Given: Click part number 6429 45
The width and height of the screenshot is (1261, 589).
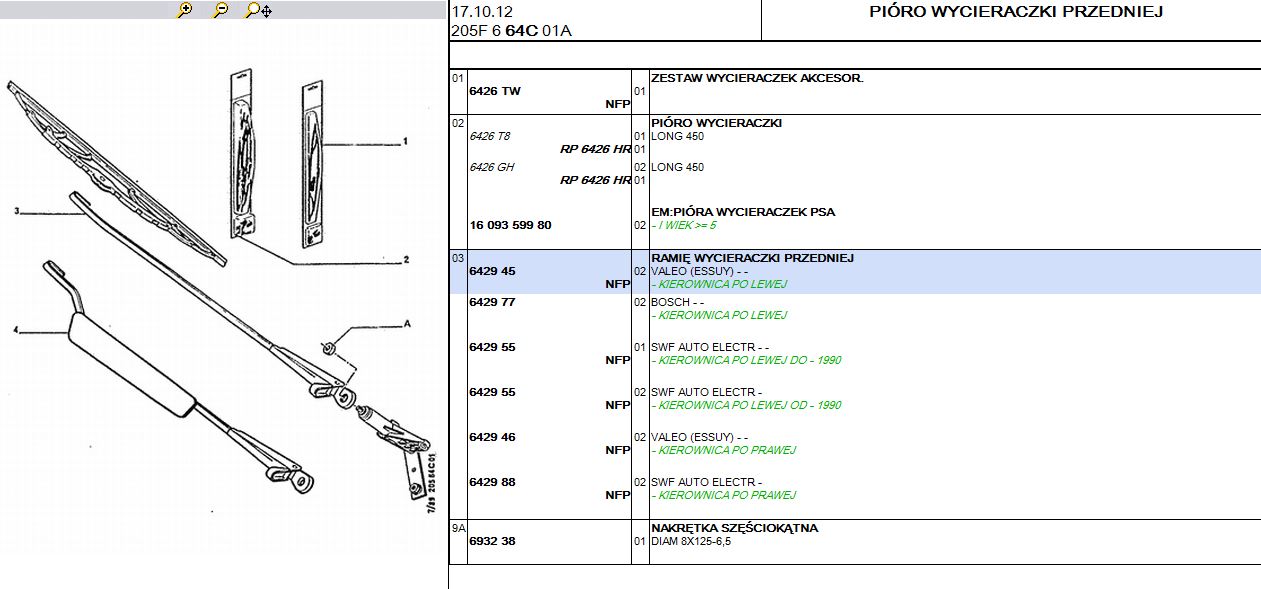Looking at the screenshot, I should click(x=492, y=271).
